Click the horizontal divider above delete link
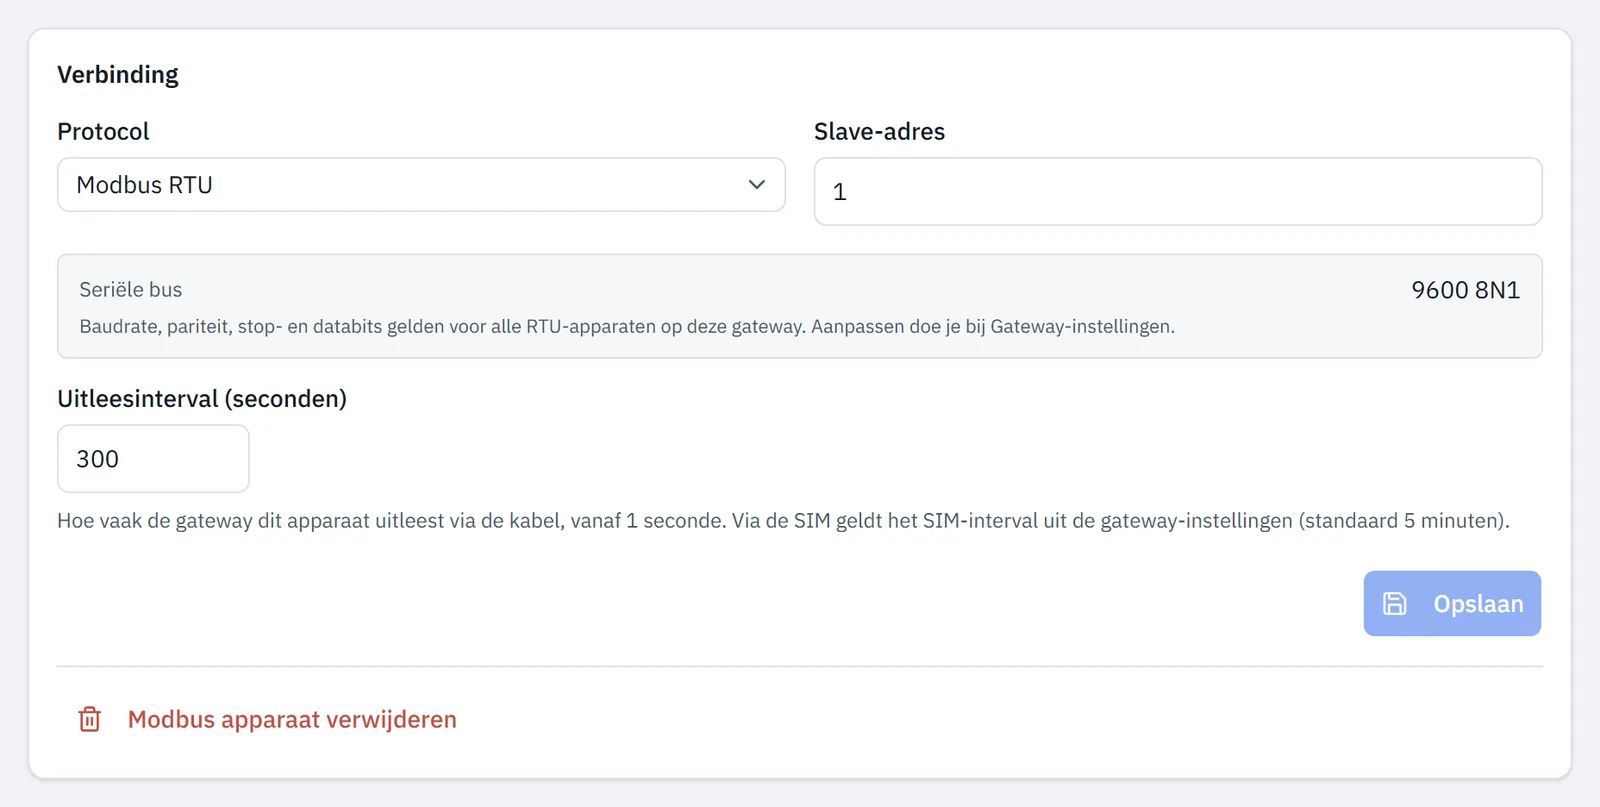This screenshot has height=807, width=1600. [x=800, y=666]
